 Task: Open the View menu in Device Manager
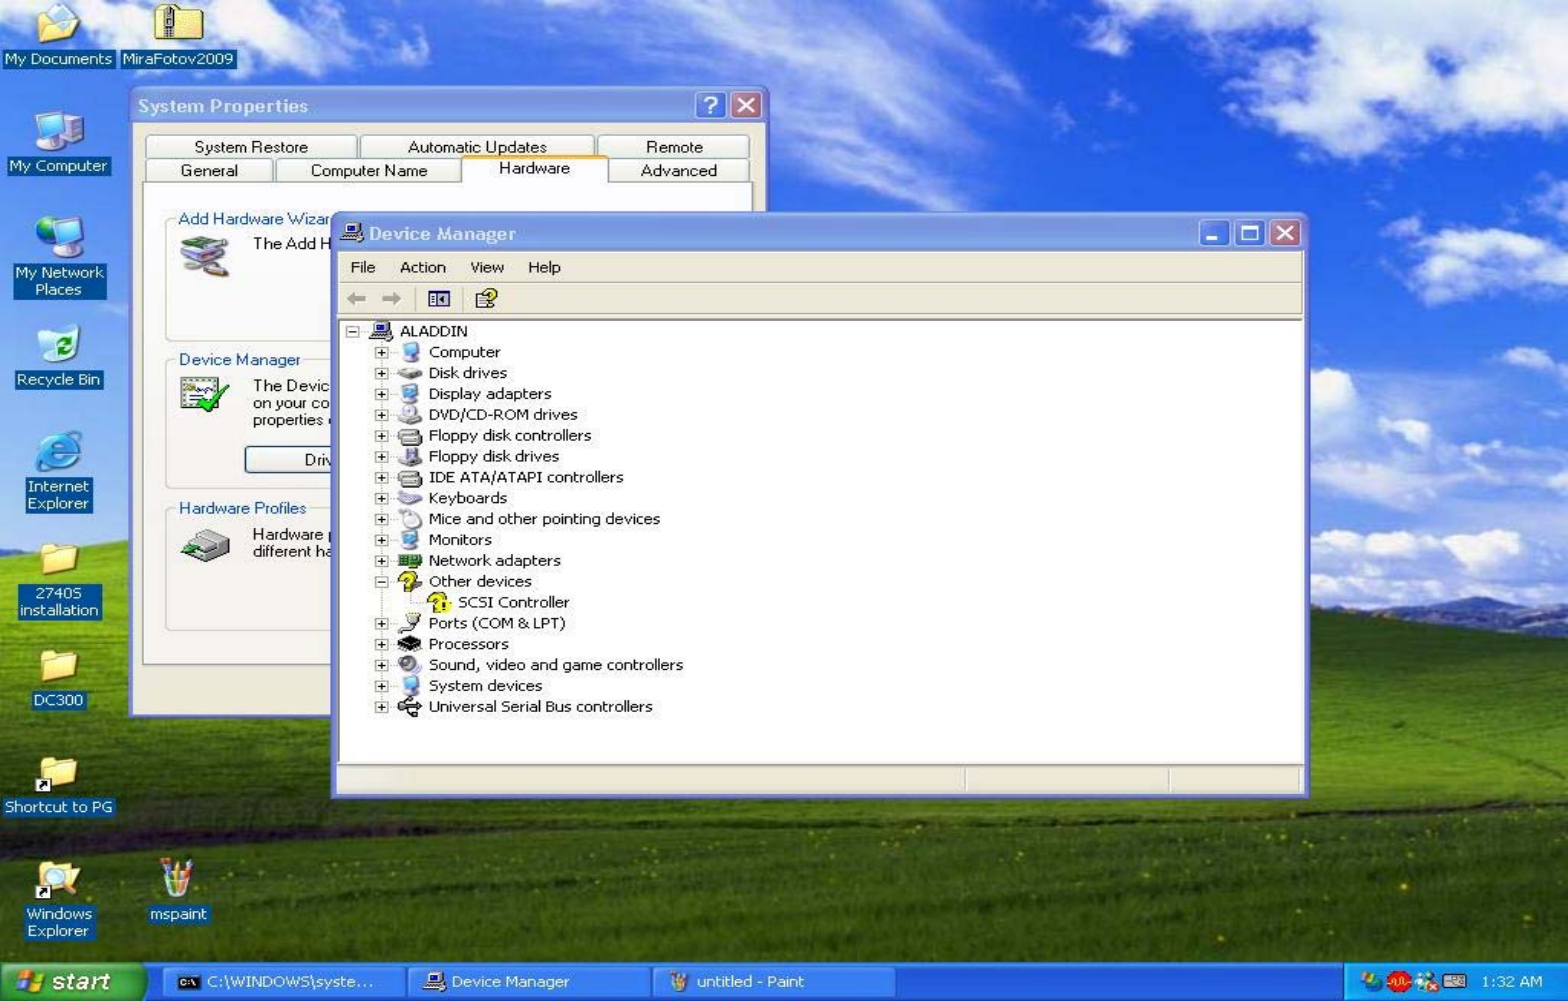(x=487, y=267)
